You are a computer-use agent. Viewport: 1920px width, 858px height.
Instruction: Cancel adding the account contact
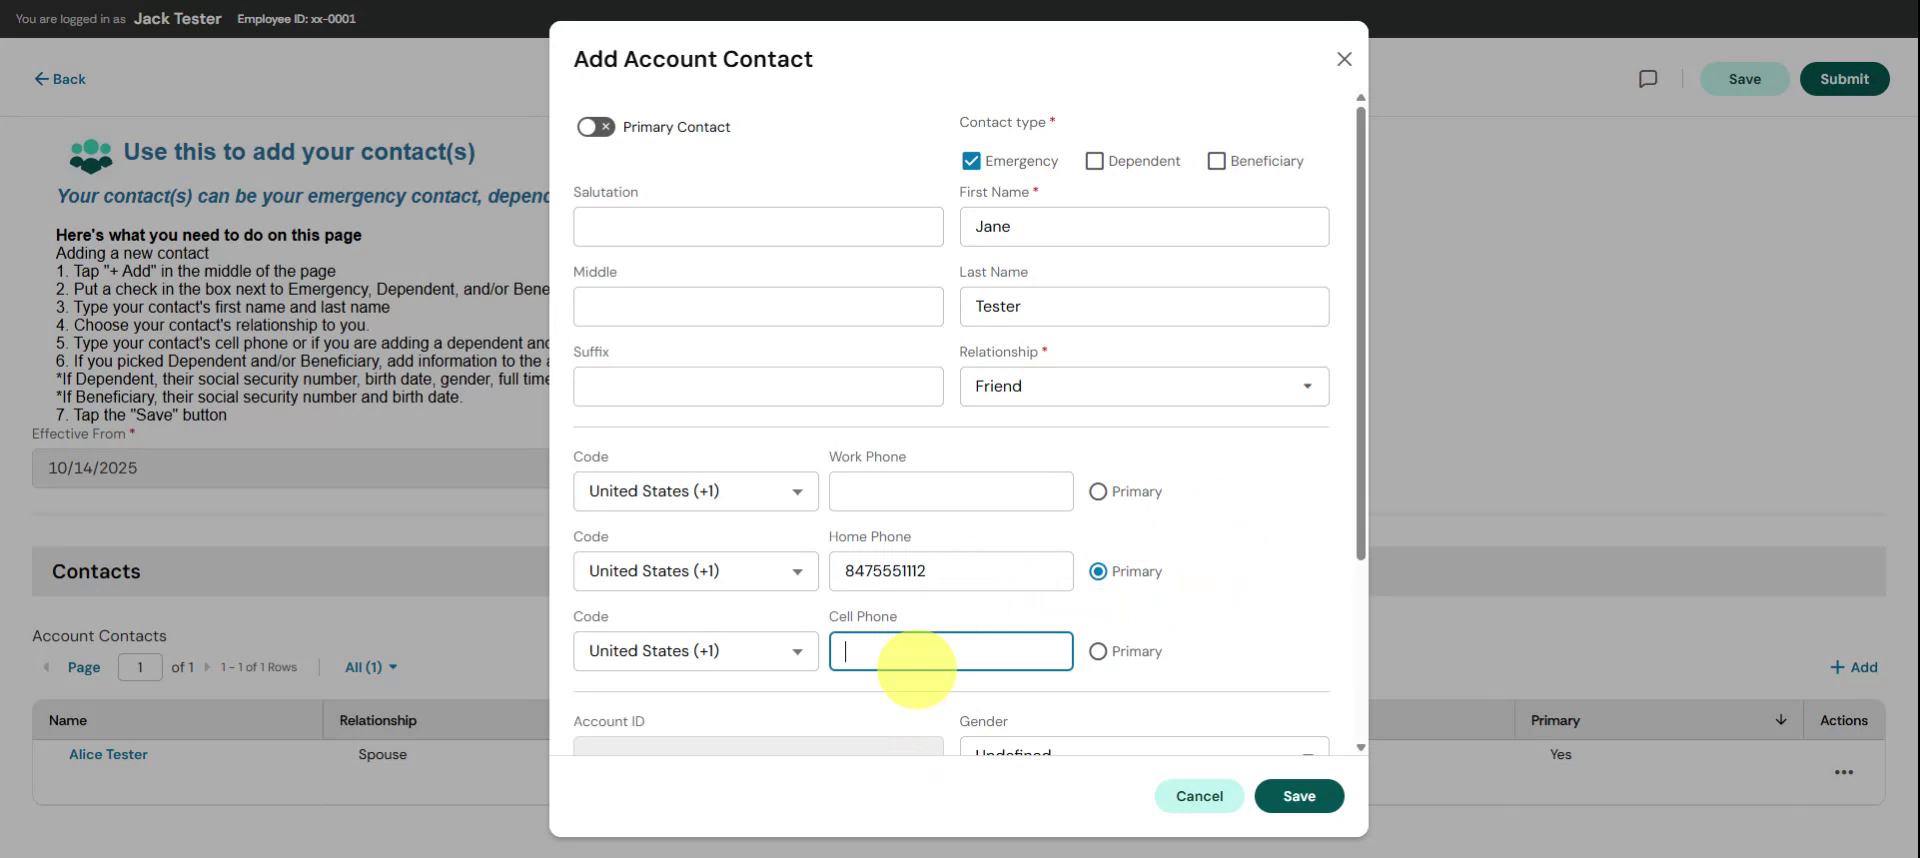(1199, 796)
